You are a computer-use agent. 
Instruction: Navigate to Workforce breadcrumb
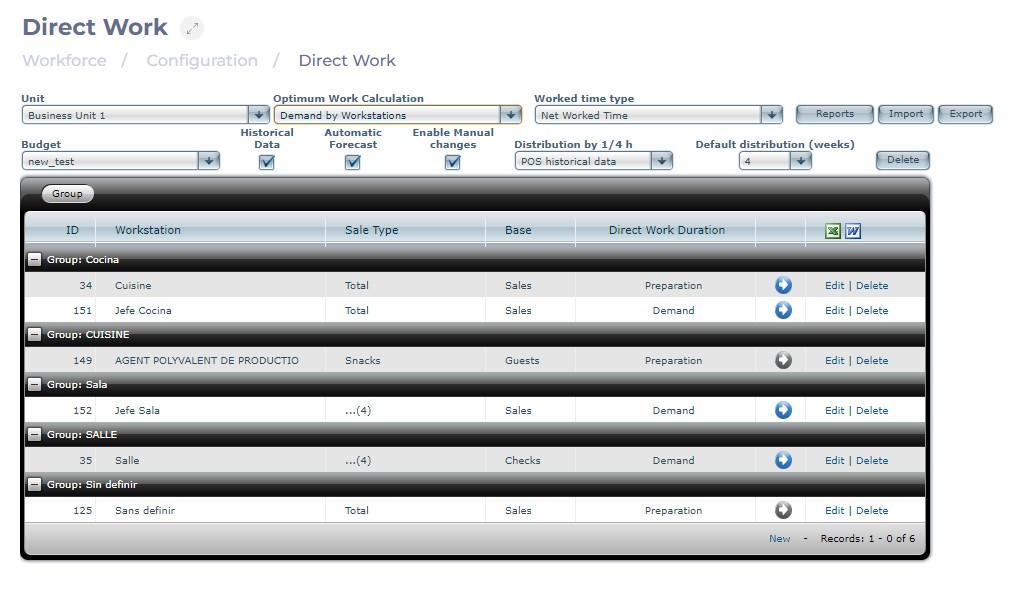[x=64, y=61]
